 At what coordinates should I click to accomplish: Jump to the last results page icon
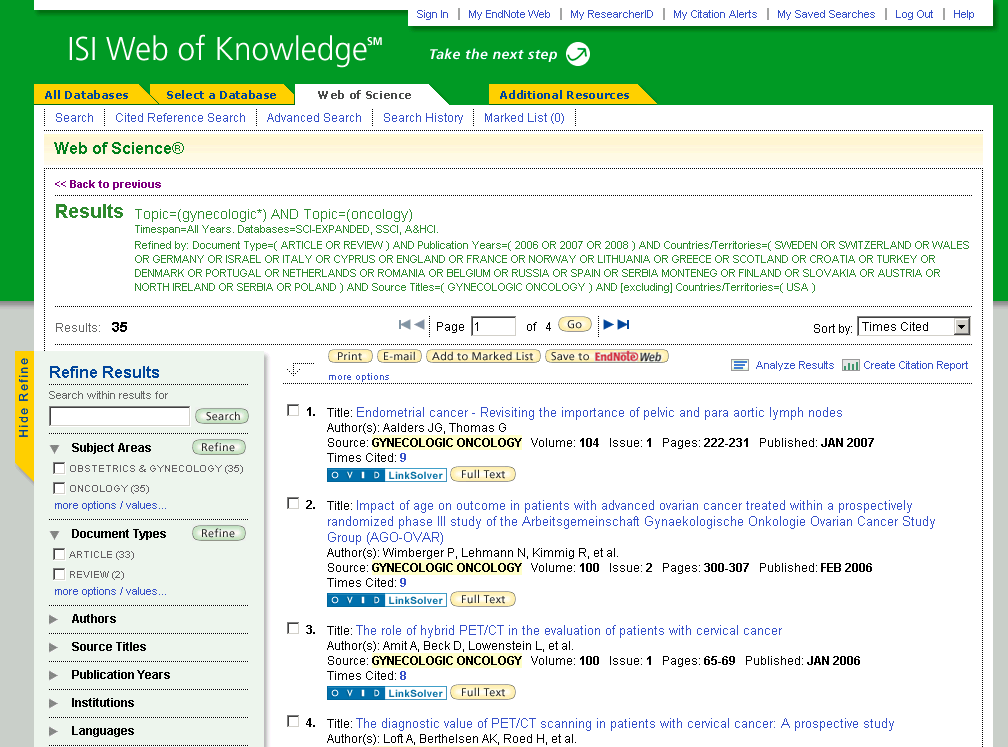coord(624,325)
